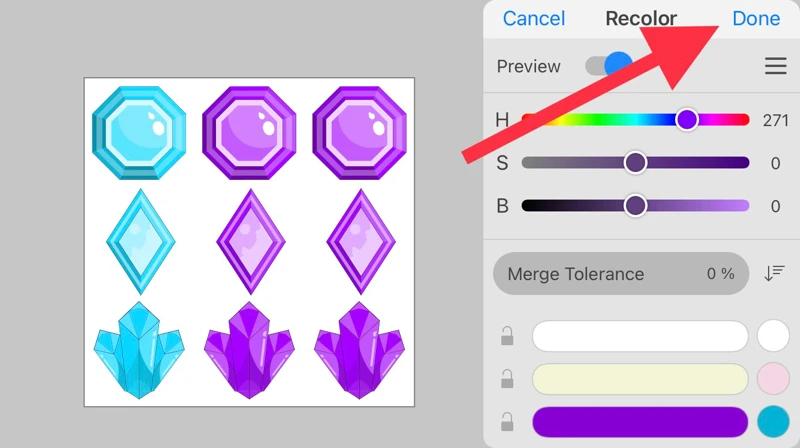This screenshot has width=800, height=448.
Task: Toggle the lock icon for the purple color row
Action: pyautogui.click(x=507, y=421)
